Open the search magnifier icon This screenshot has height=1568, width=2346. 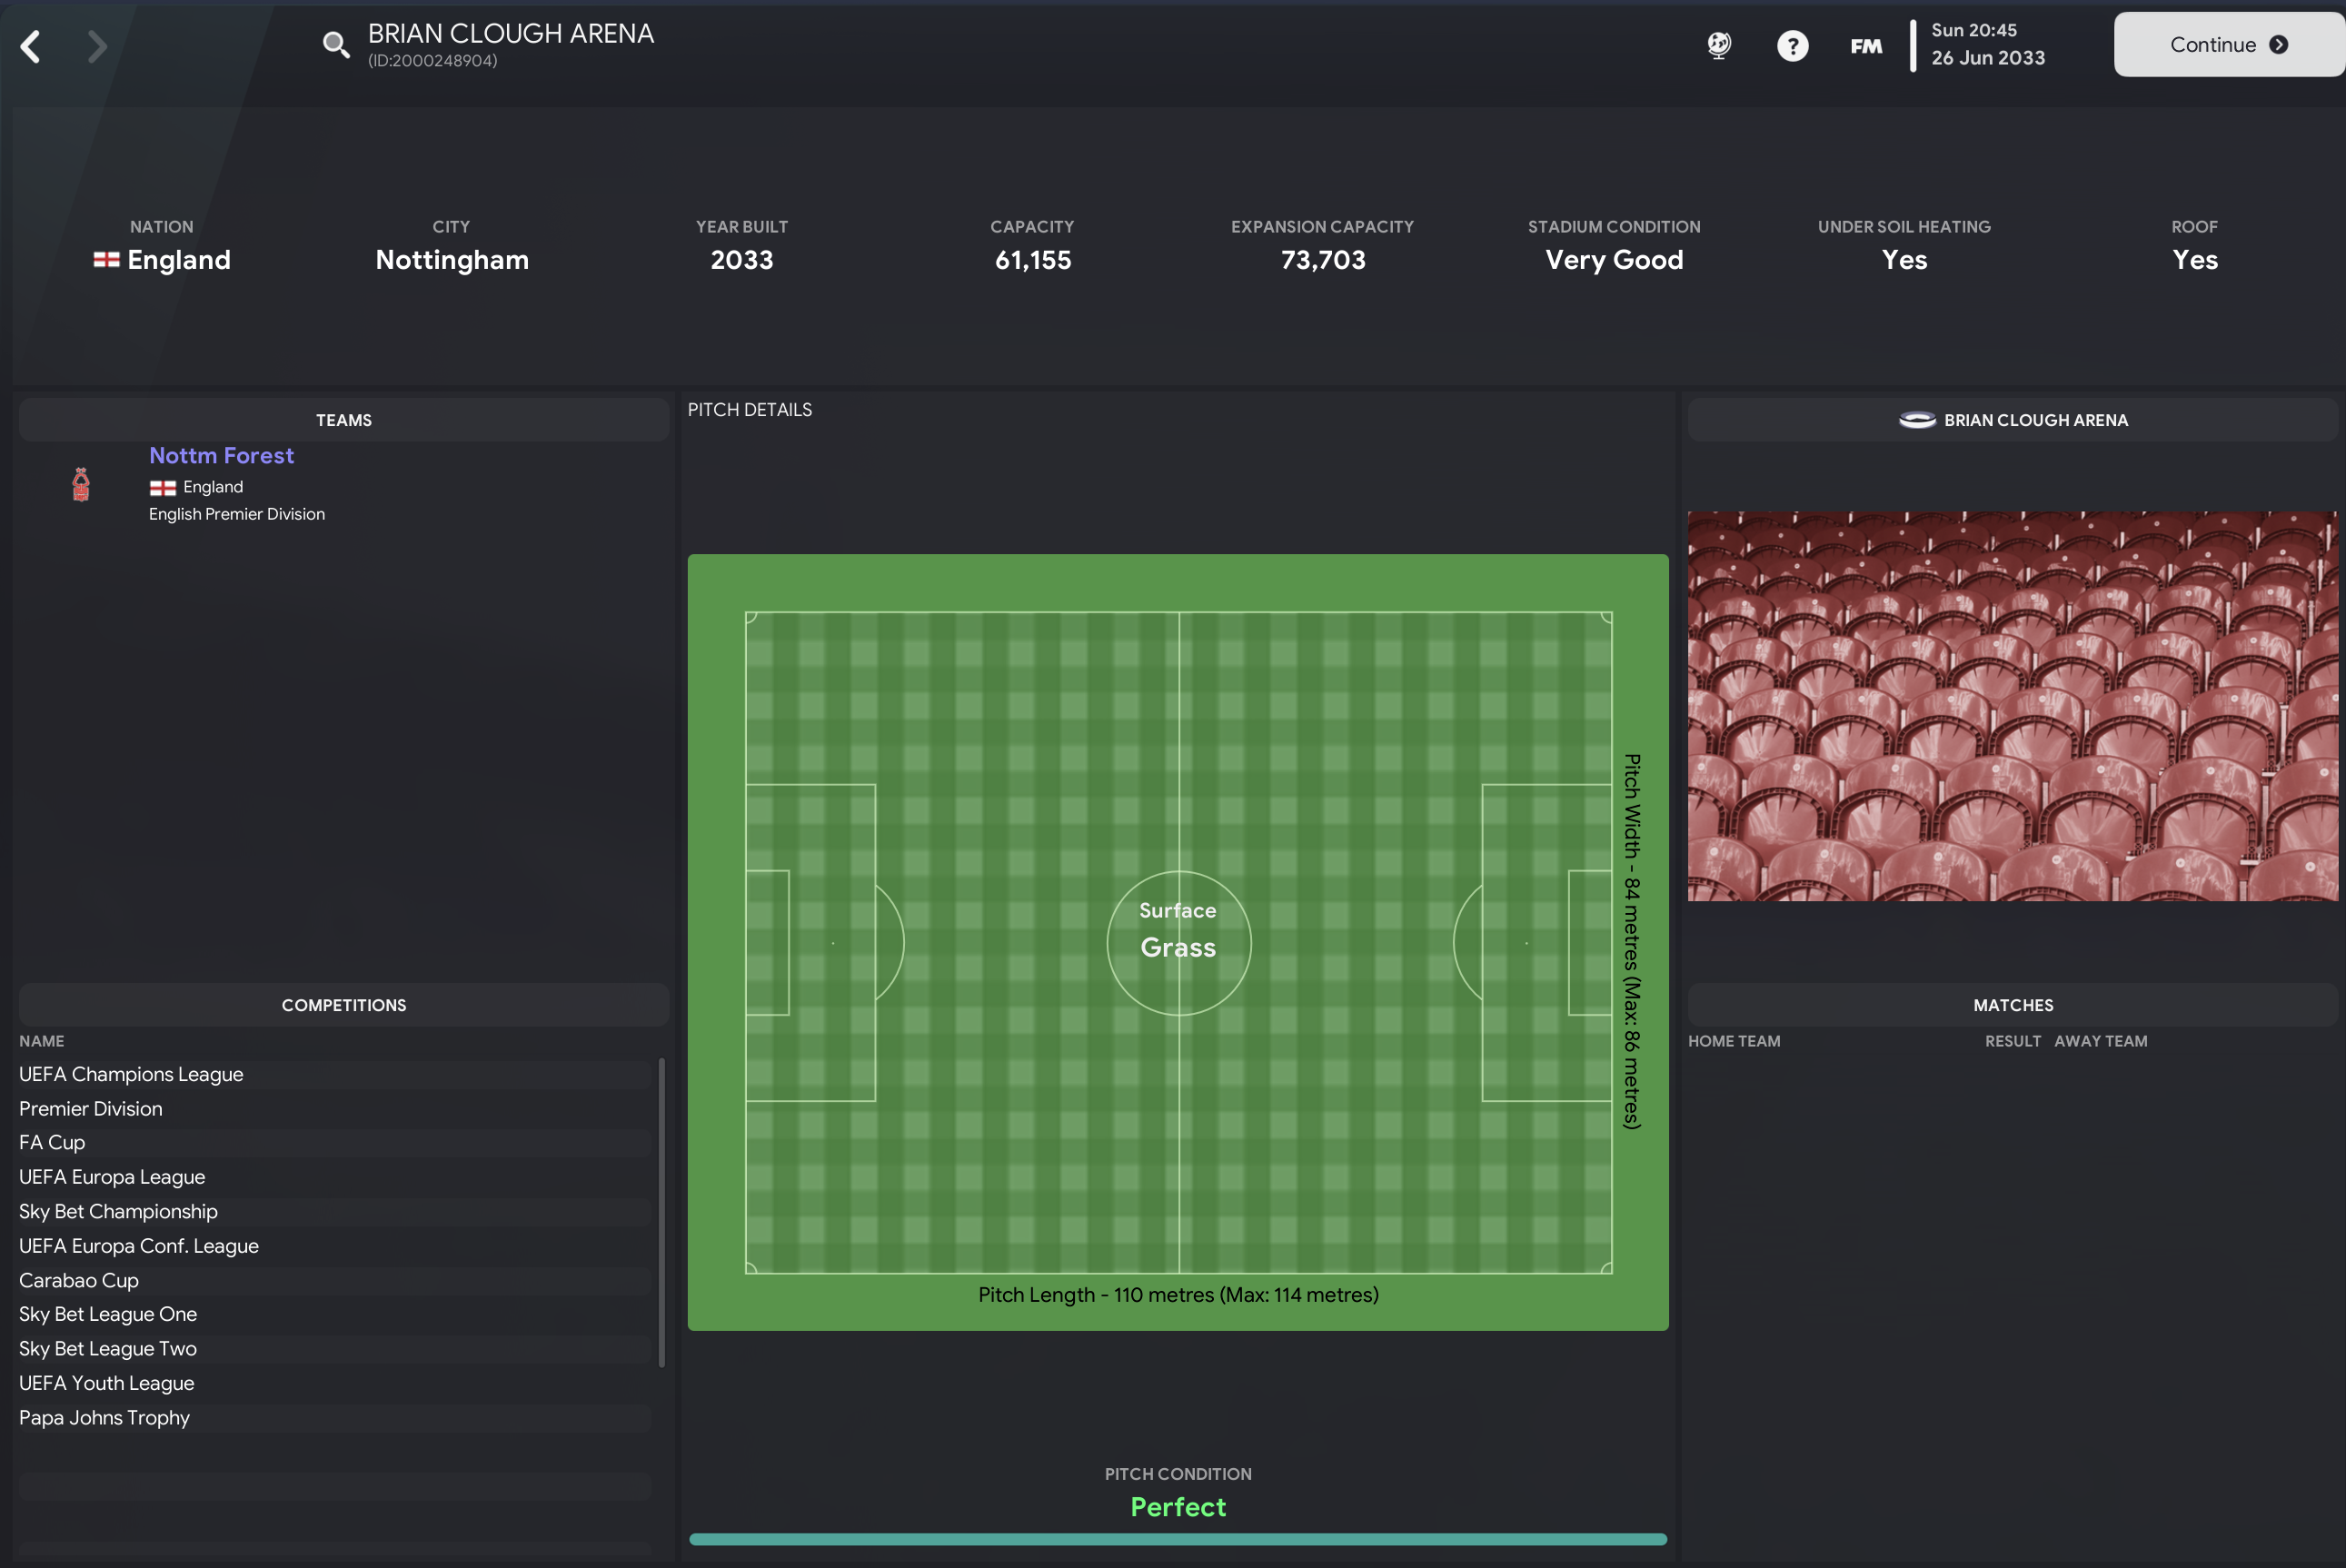point(335,45)
